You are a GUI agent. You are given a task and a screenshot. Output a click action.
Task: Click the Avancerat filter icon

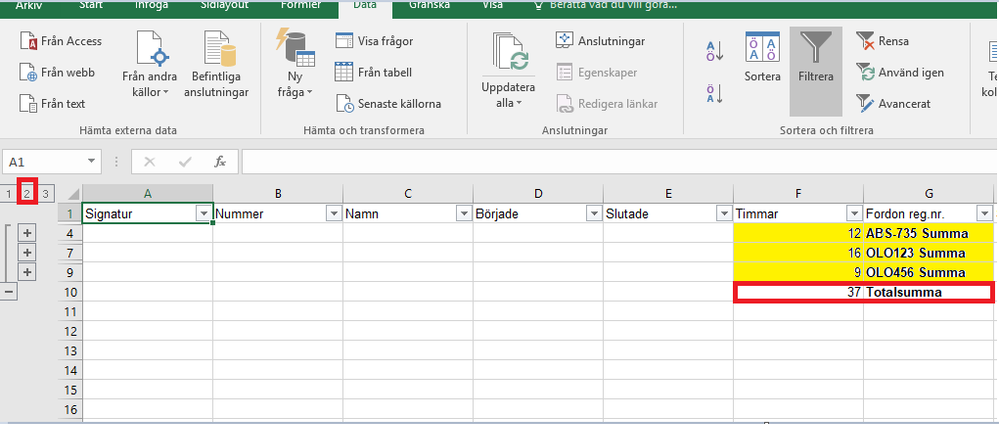click(866, 103)
